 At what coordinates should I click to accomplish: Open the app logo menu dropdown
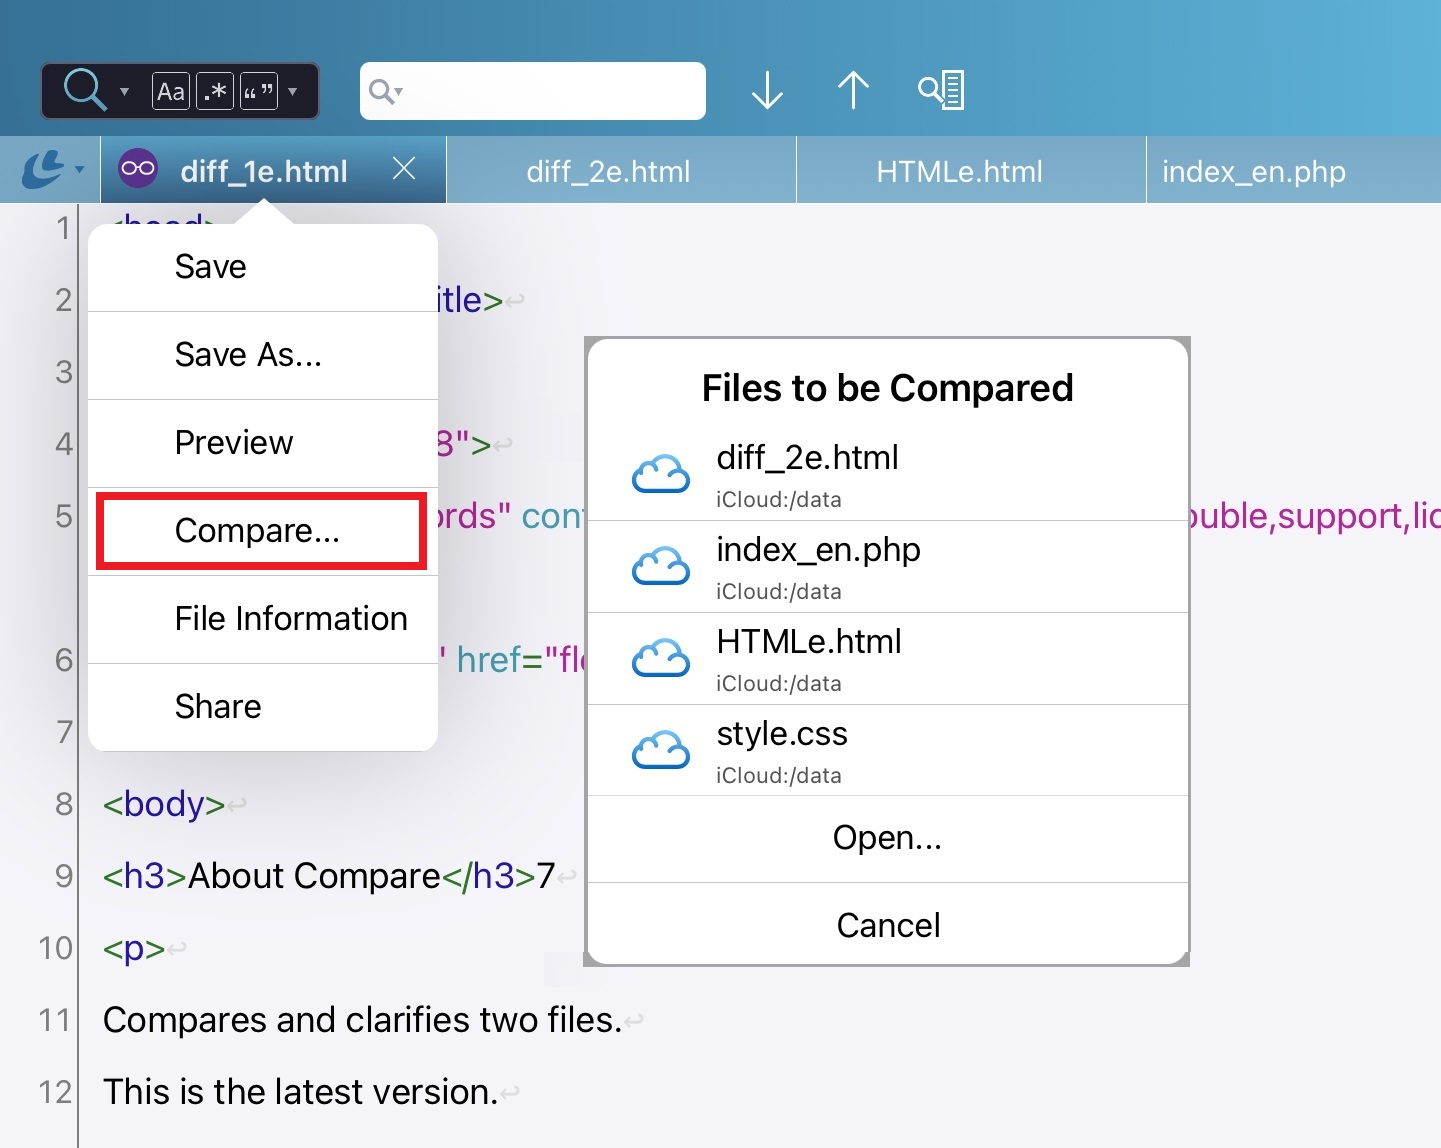(51, 170)
